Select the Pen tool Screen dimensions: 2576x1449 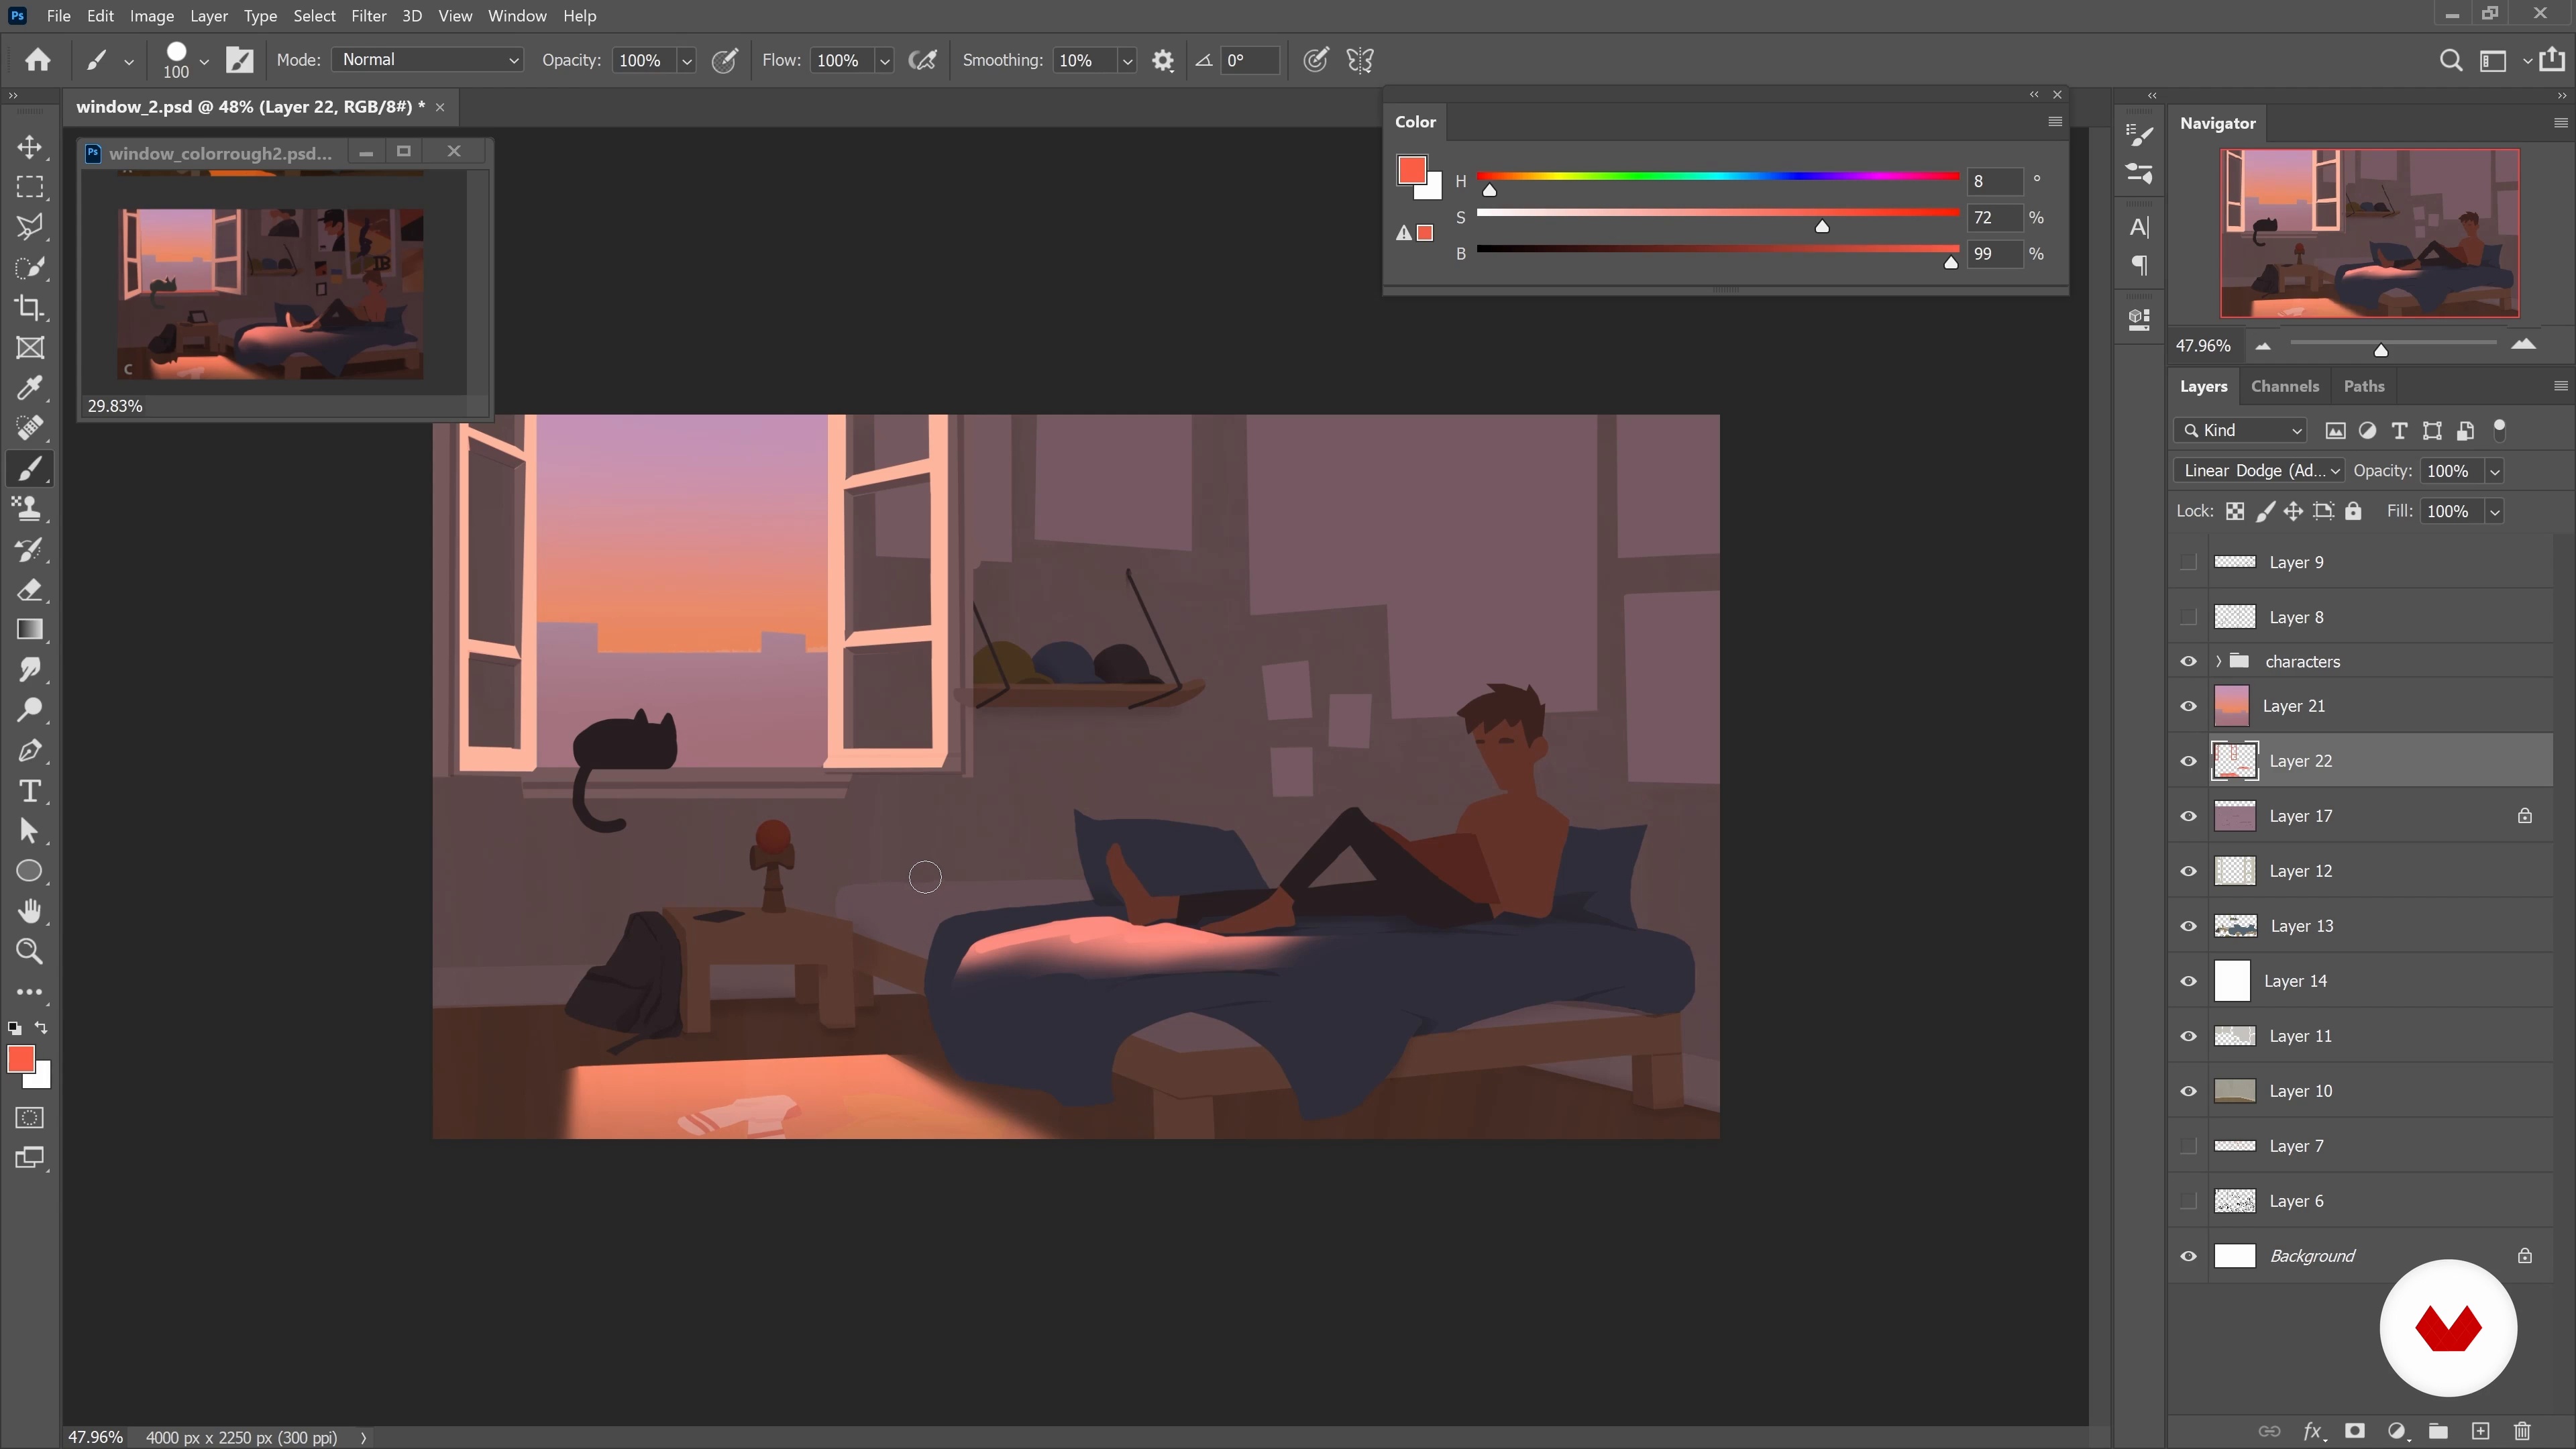pos(30,750)
